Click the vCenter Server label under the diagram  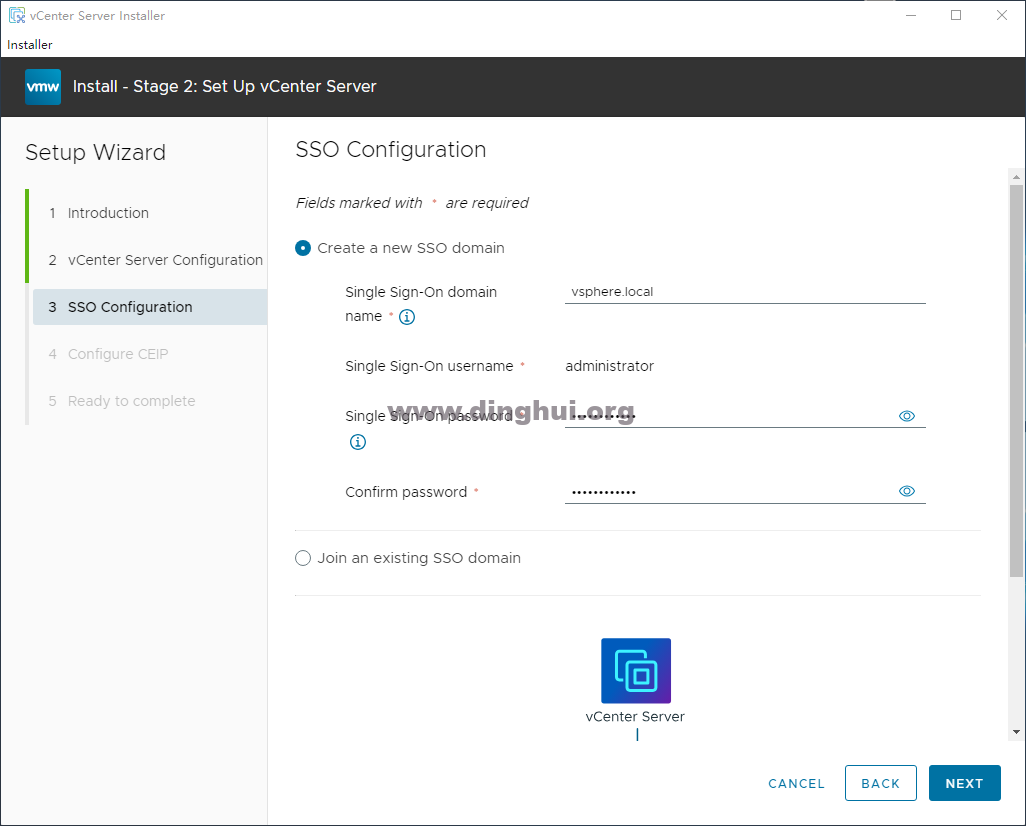pos(635,717)
